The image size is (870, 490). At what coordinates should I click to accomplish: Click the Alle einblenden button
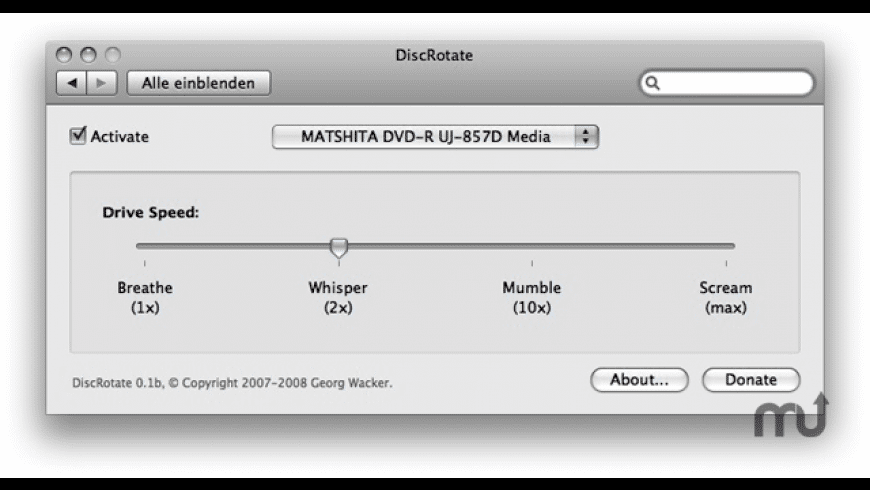click(198, 83)
